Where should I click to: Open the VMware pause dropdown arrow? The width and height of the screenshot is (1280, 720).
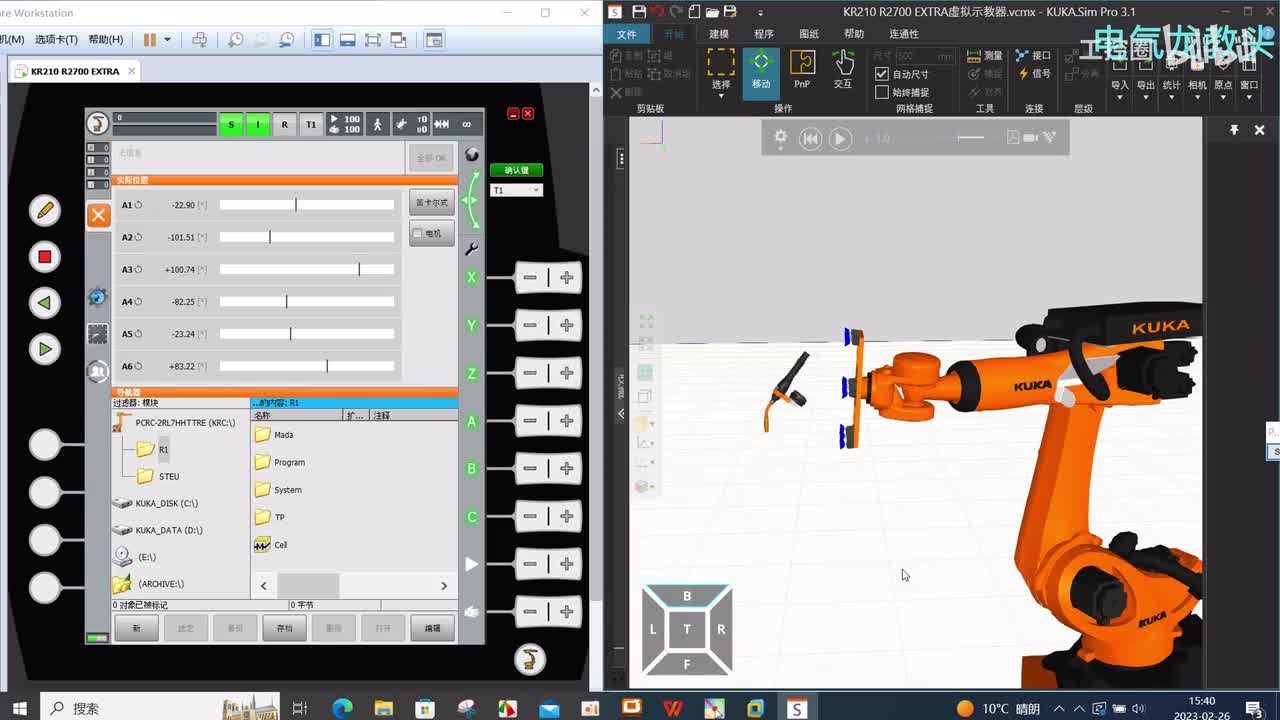[167, 40]
